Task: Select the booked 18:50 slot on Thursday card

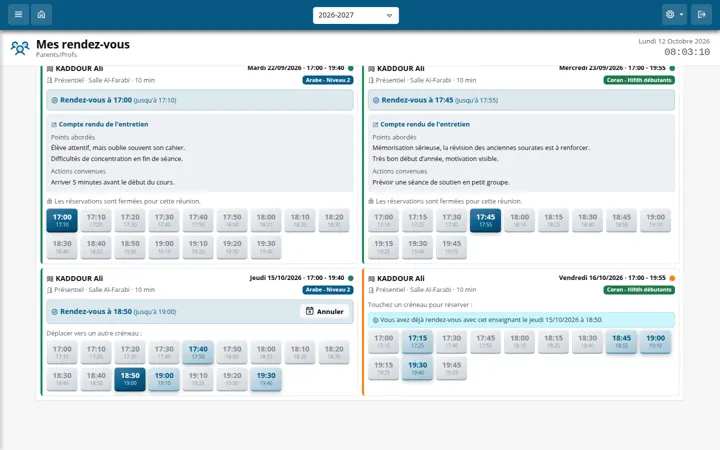Action: tap(130, 379)
